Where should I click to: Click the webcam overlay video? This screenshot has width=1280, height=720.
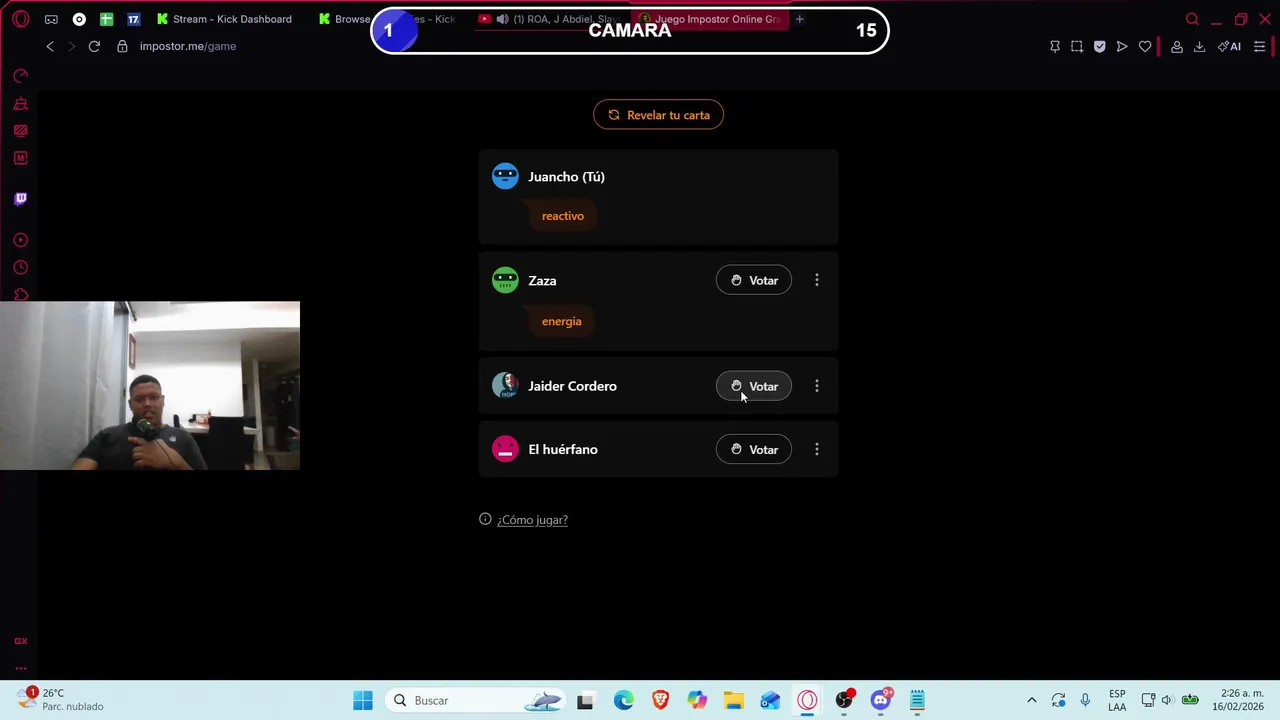coord(150,386)
